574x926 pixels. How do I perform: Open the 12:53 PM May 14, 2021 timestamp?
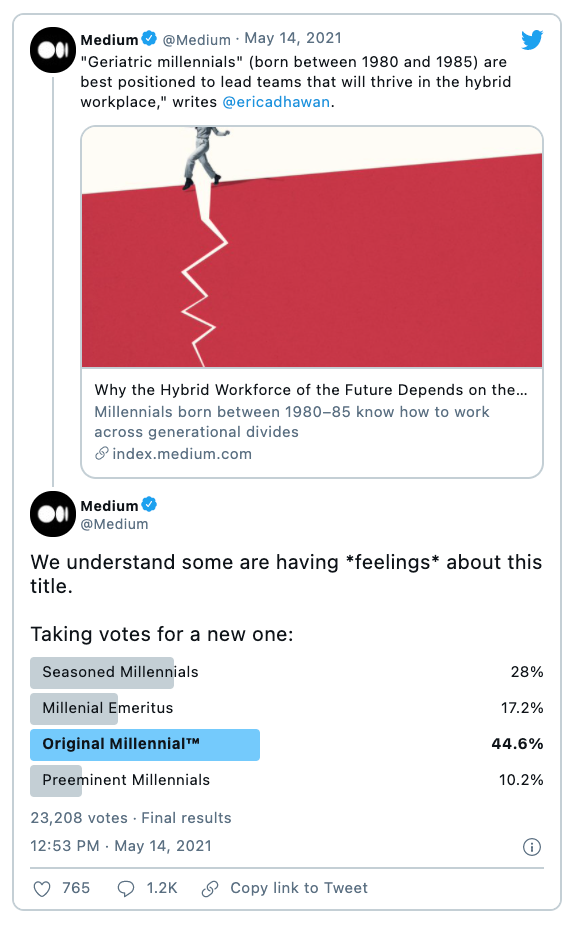tap(121, 846)
